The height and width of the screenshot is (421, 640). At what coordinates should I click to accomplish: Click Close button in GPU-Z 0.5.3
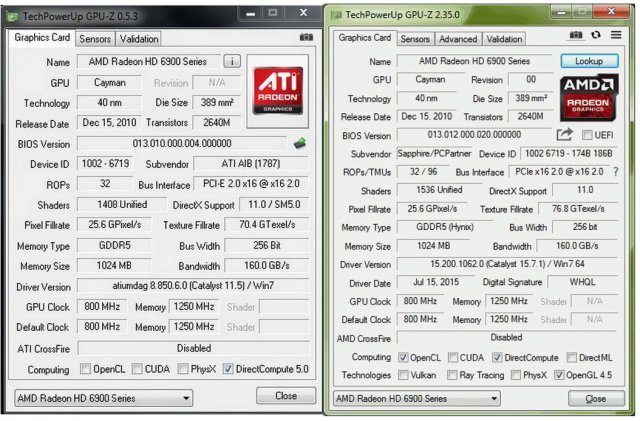[286, 396]
